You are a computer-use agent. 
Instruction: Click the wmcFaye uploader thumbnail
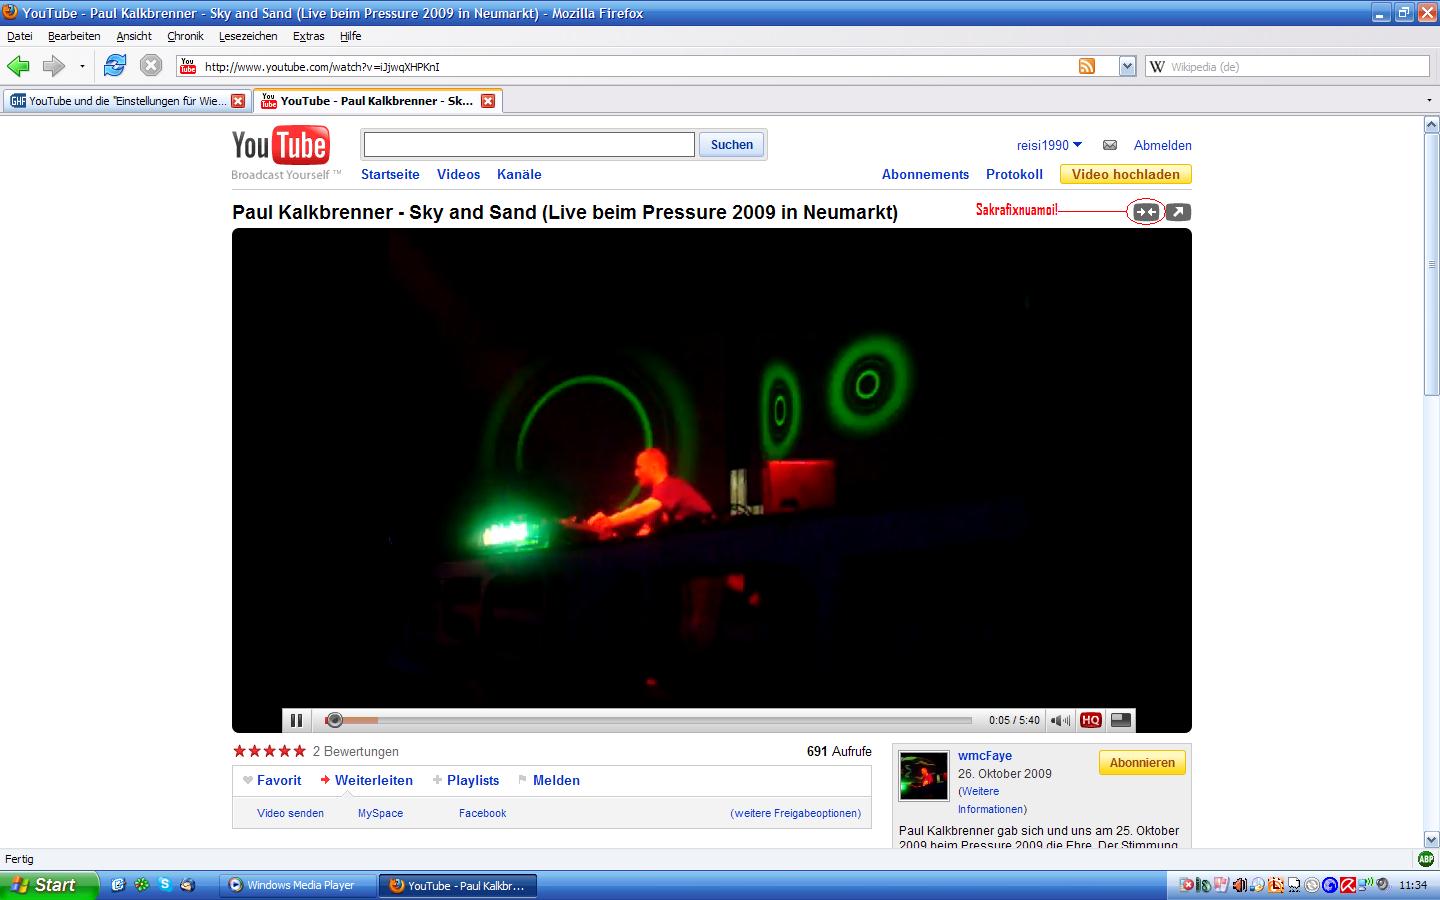click(923, 776)
